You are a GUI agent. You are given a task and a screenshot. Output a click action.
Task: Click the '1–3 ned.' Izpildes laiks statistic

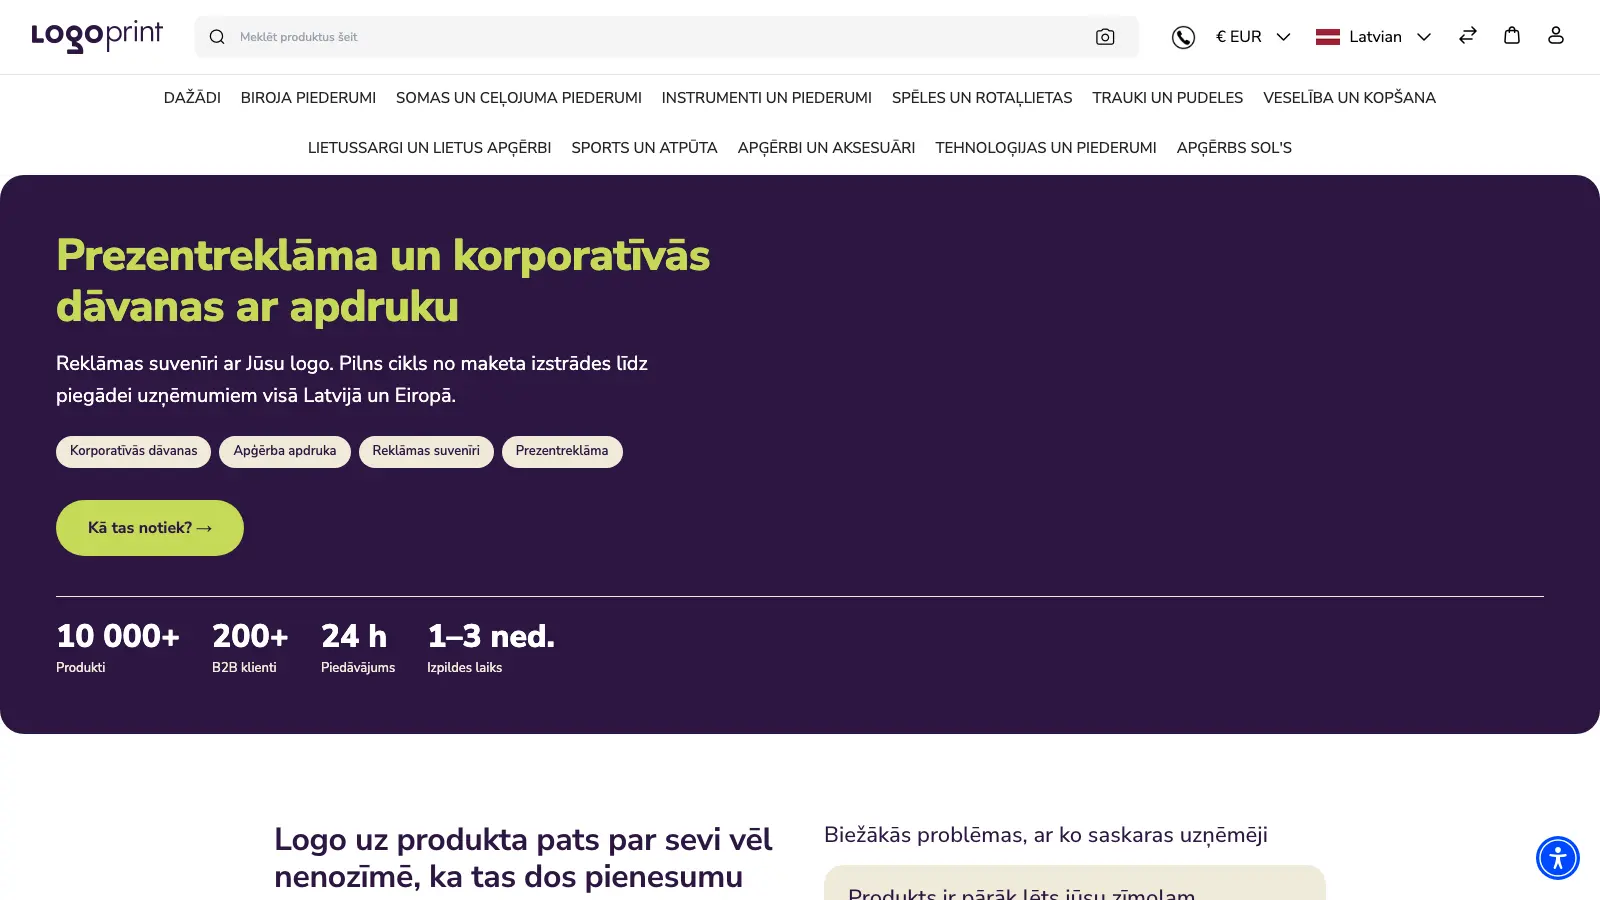491,648
